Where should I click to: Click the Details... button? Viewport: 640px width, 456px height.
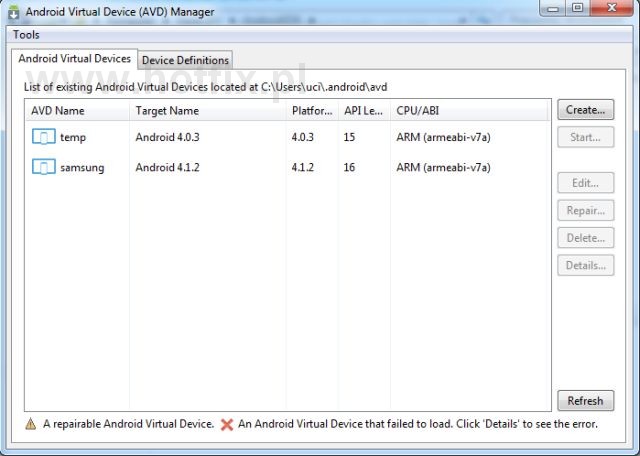(x=586, y=265)
